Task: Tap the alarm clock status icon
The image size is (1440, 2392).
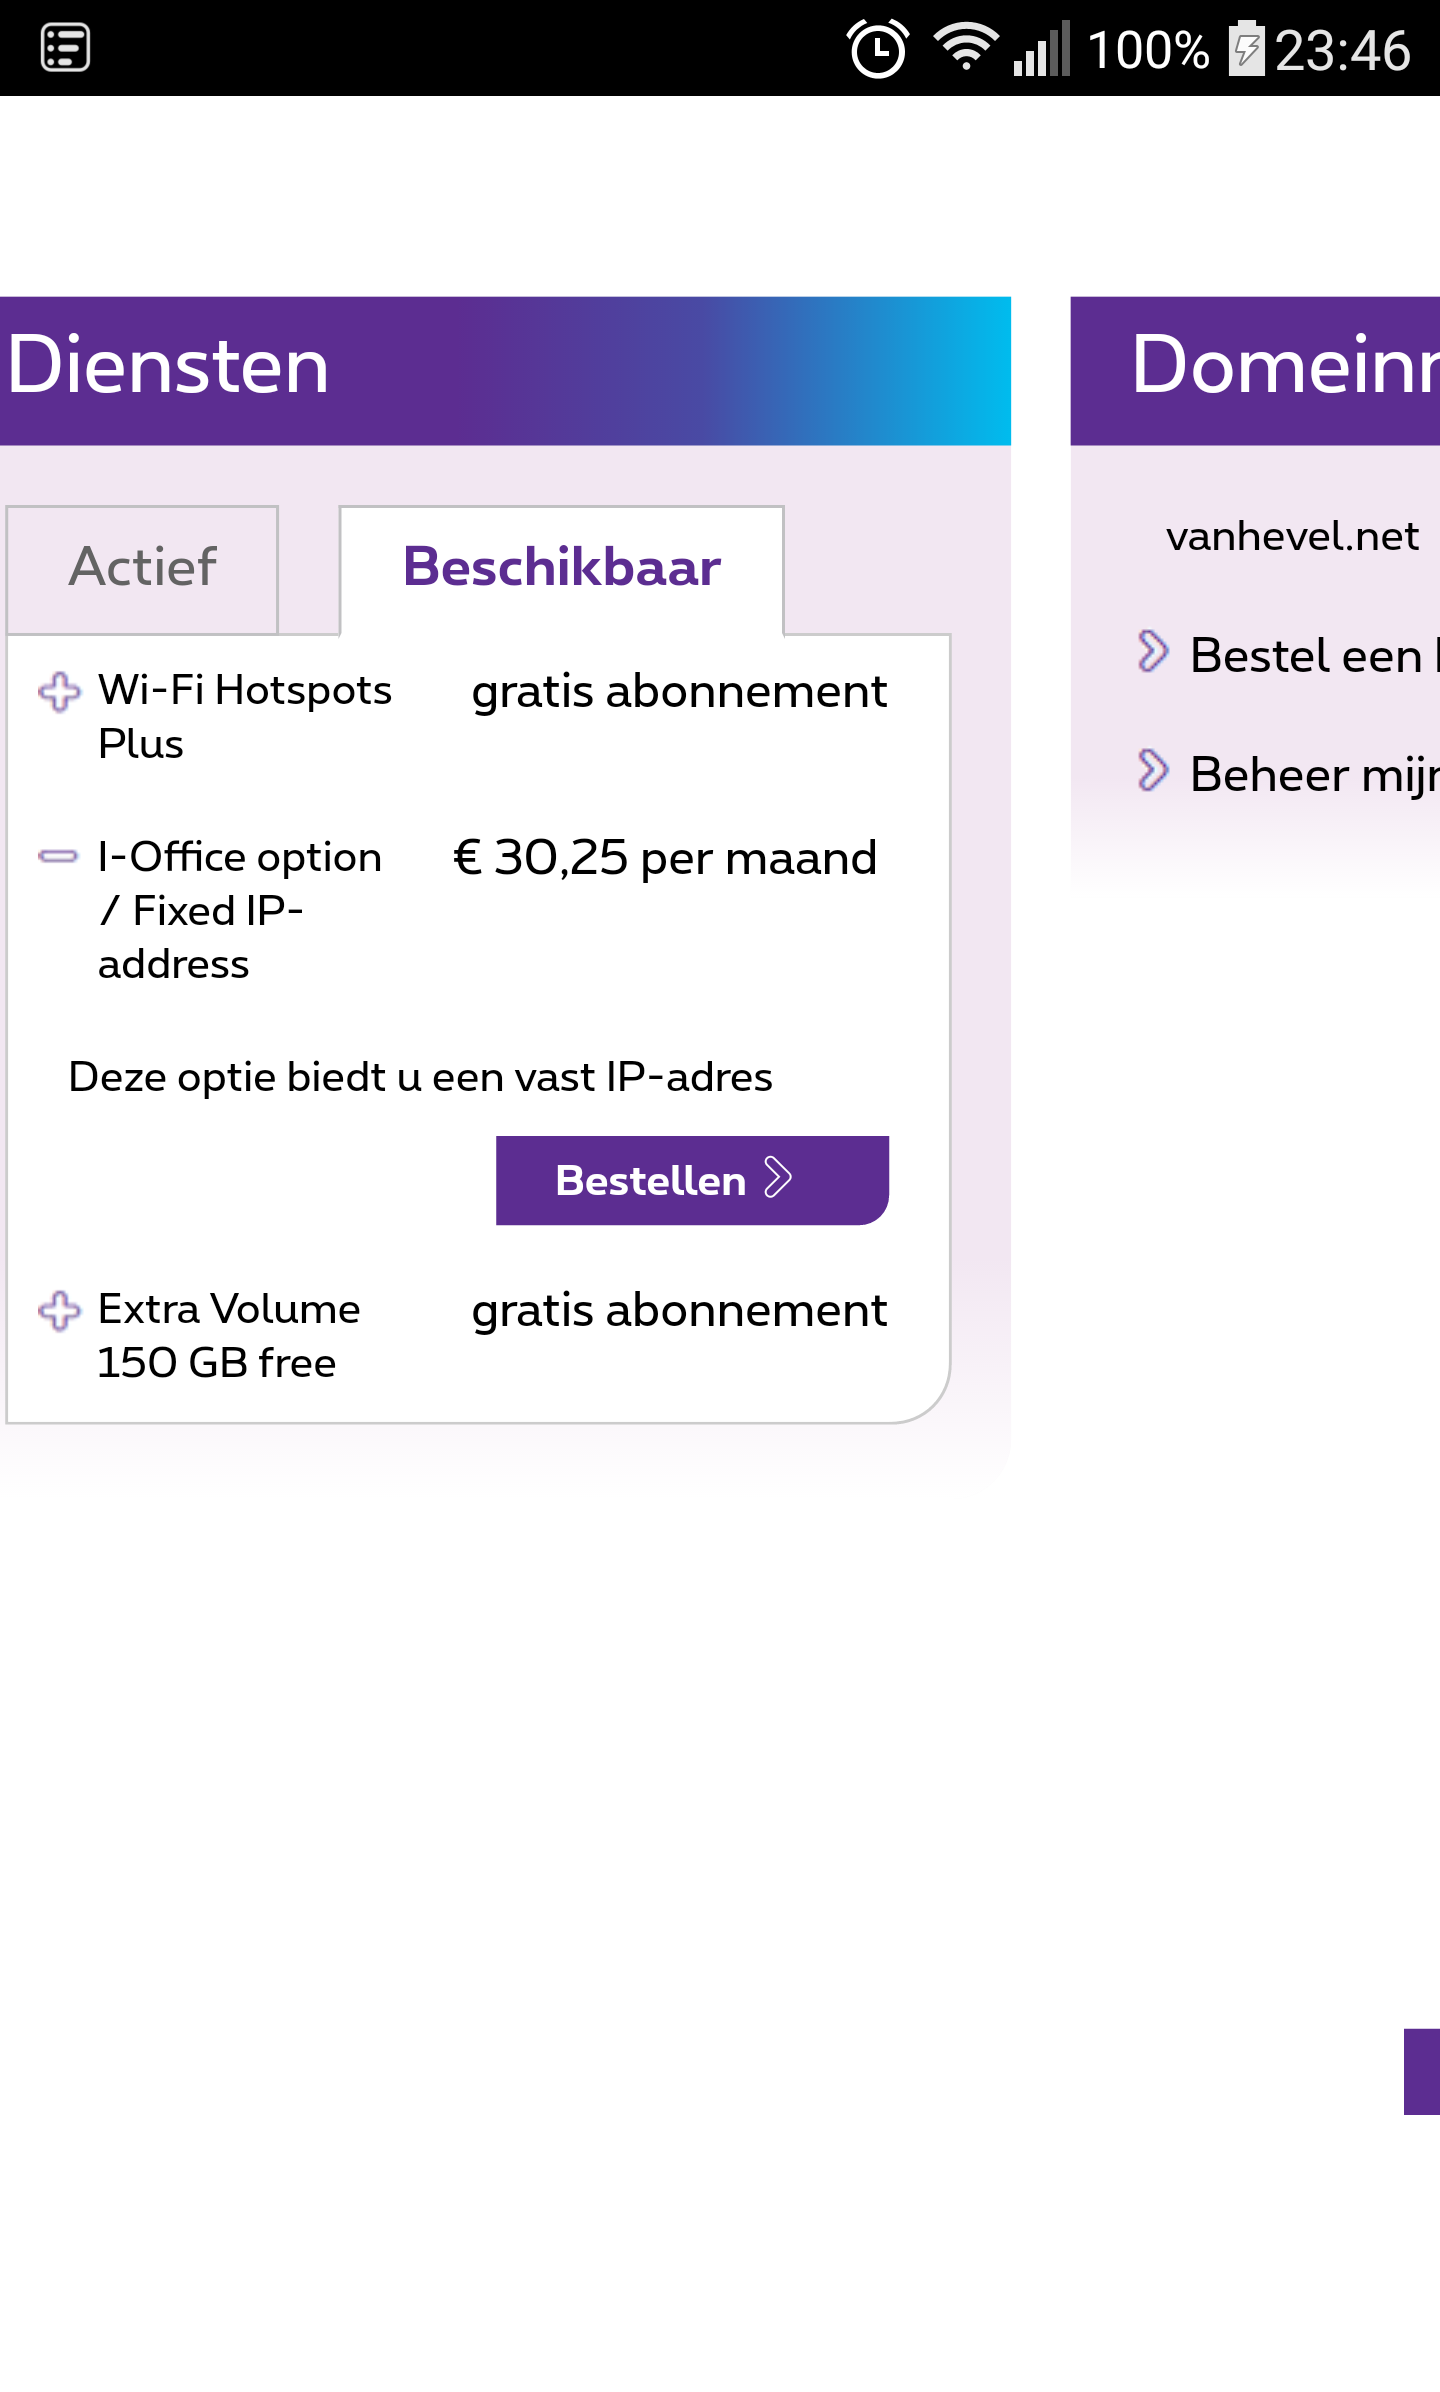Action: point(877,48)
